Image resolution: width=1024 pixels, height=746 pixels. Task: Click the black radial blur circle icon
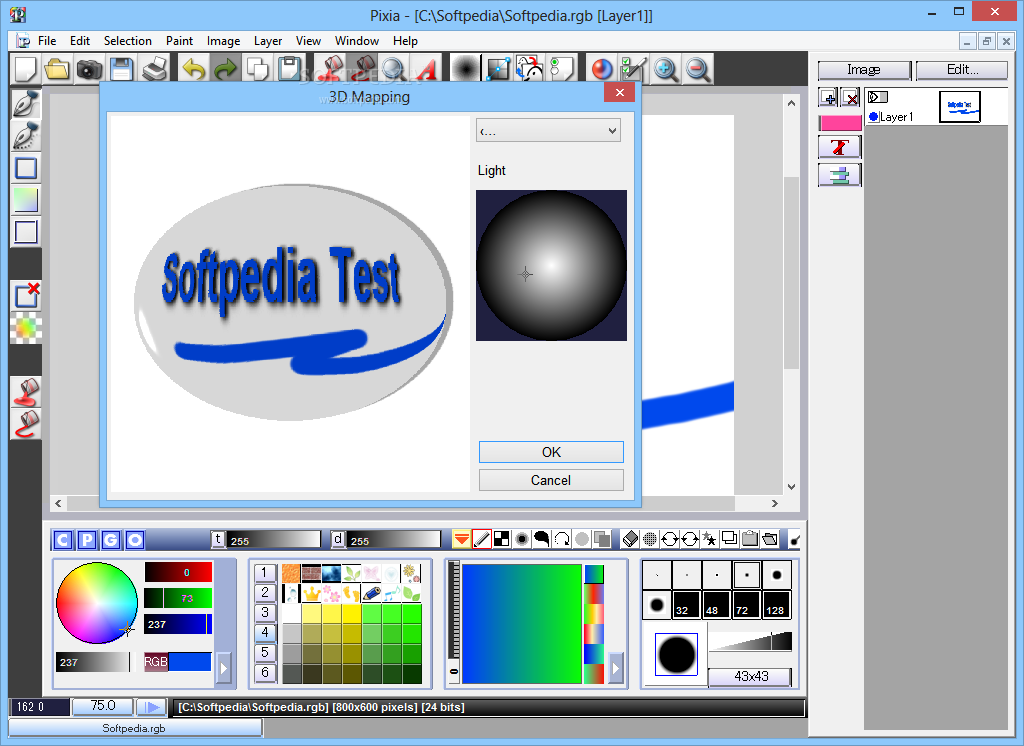tap(466, 69)
